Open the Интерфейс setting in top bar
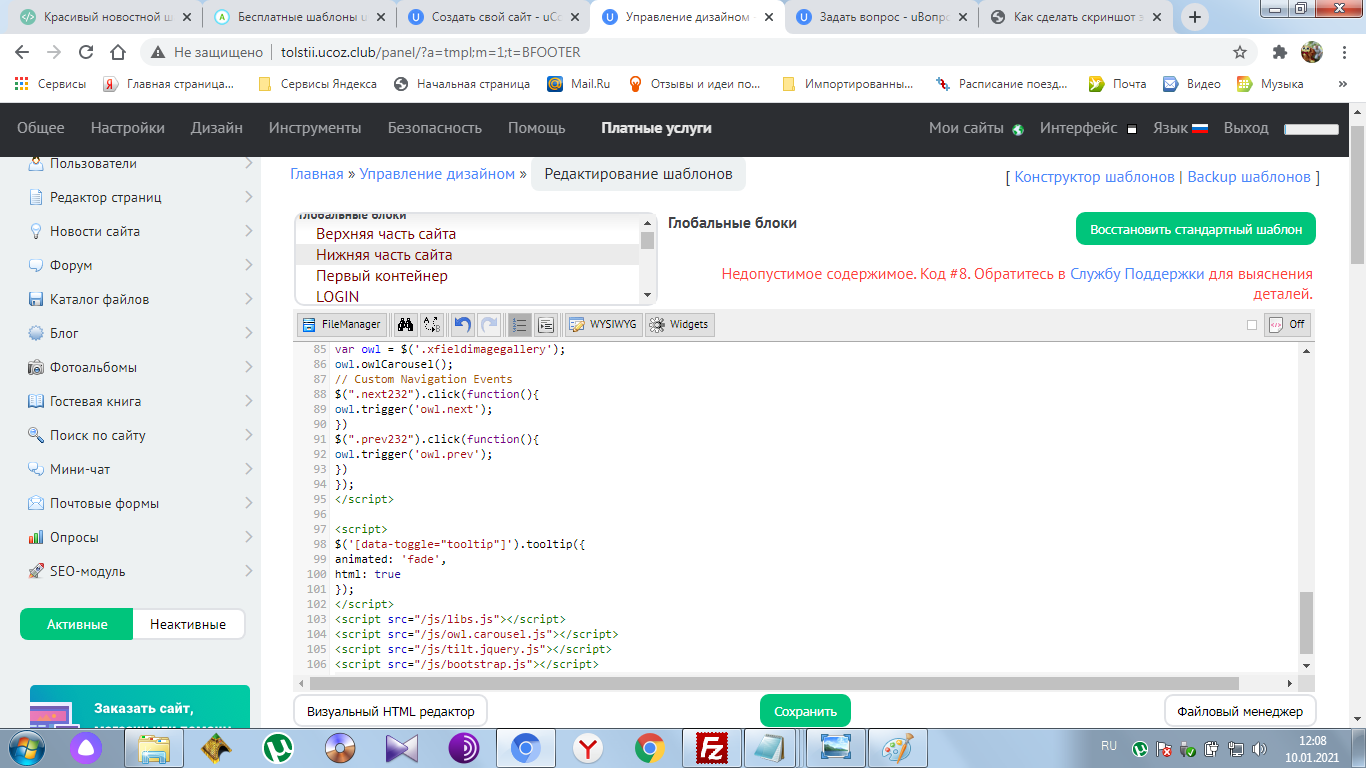This screenshot has width=1366, height=768. click(1079, 128)
